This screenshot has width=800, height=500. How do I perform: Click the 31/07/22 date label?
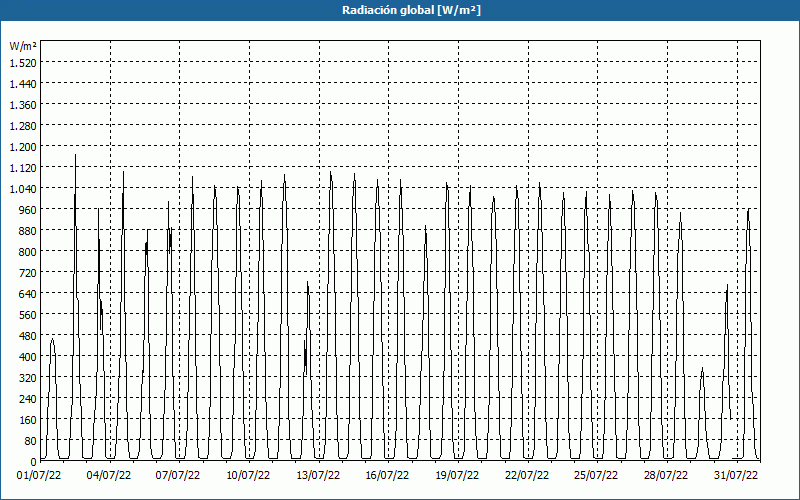736,476
